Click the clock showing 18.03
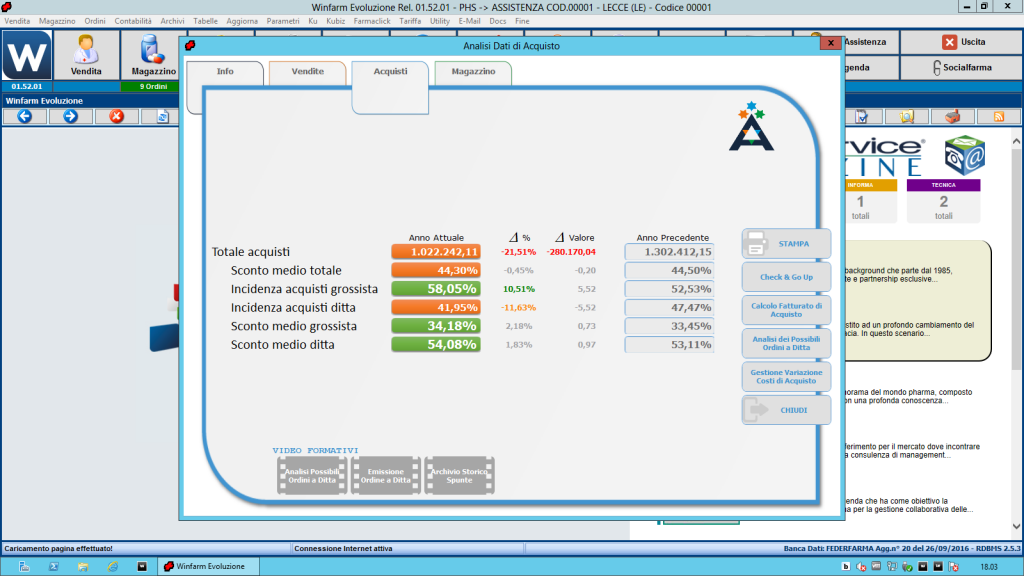The height and width of the screenshot is (576, 1024). [989, 567]
